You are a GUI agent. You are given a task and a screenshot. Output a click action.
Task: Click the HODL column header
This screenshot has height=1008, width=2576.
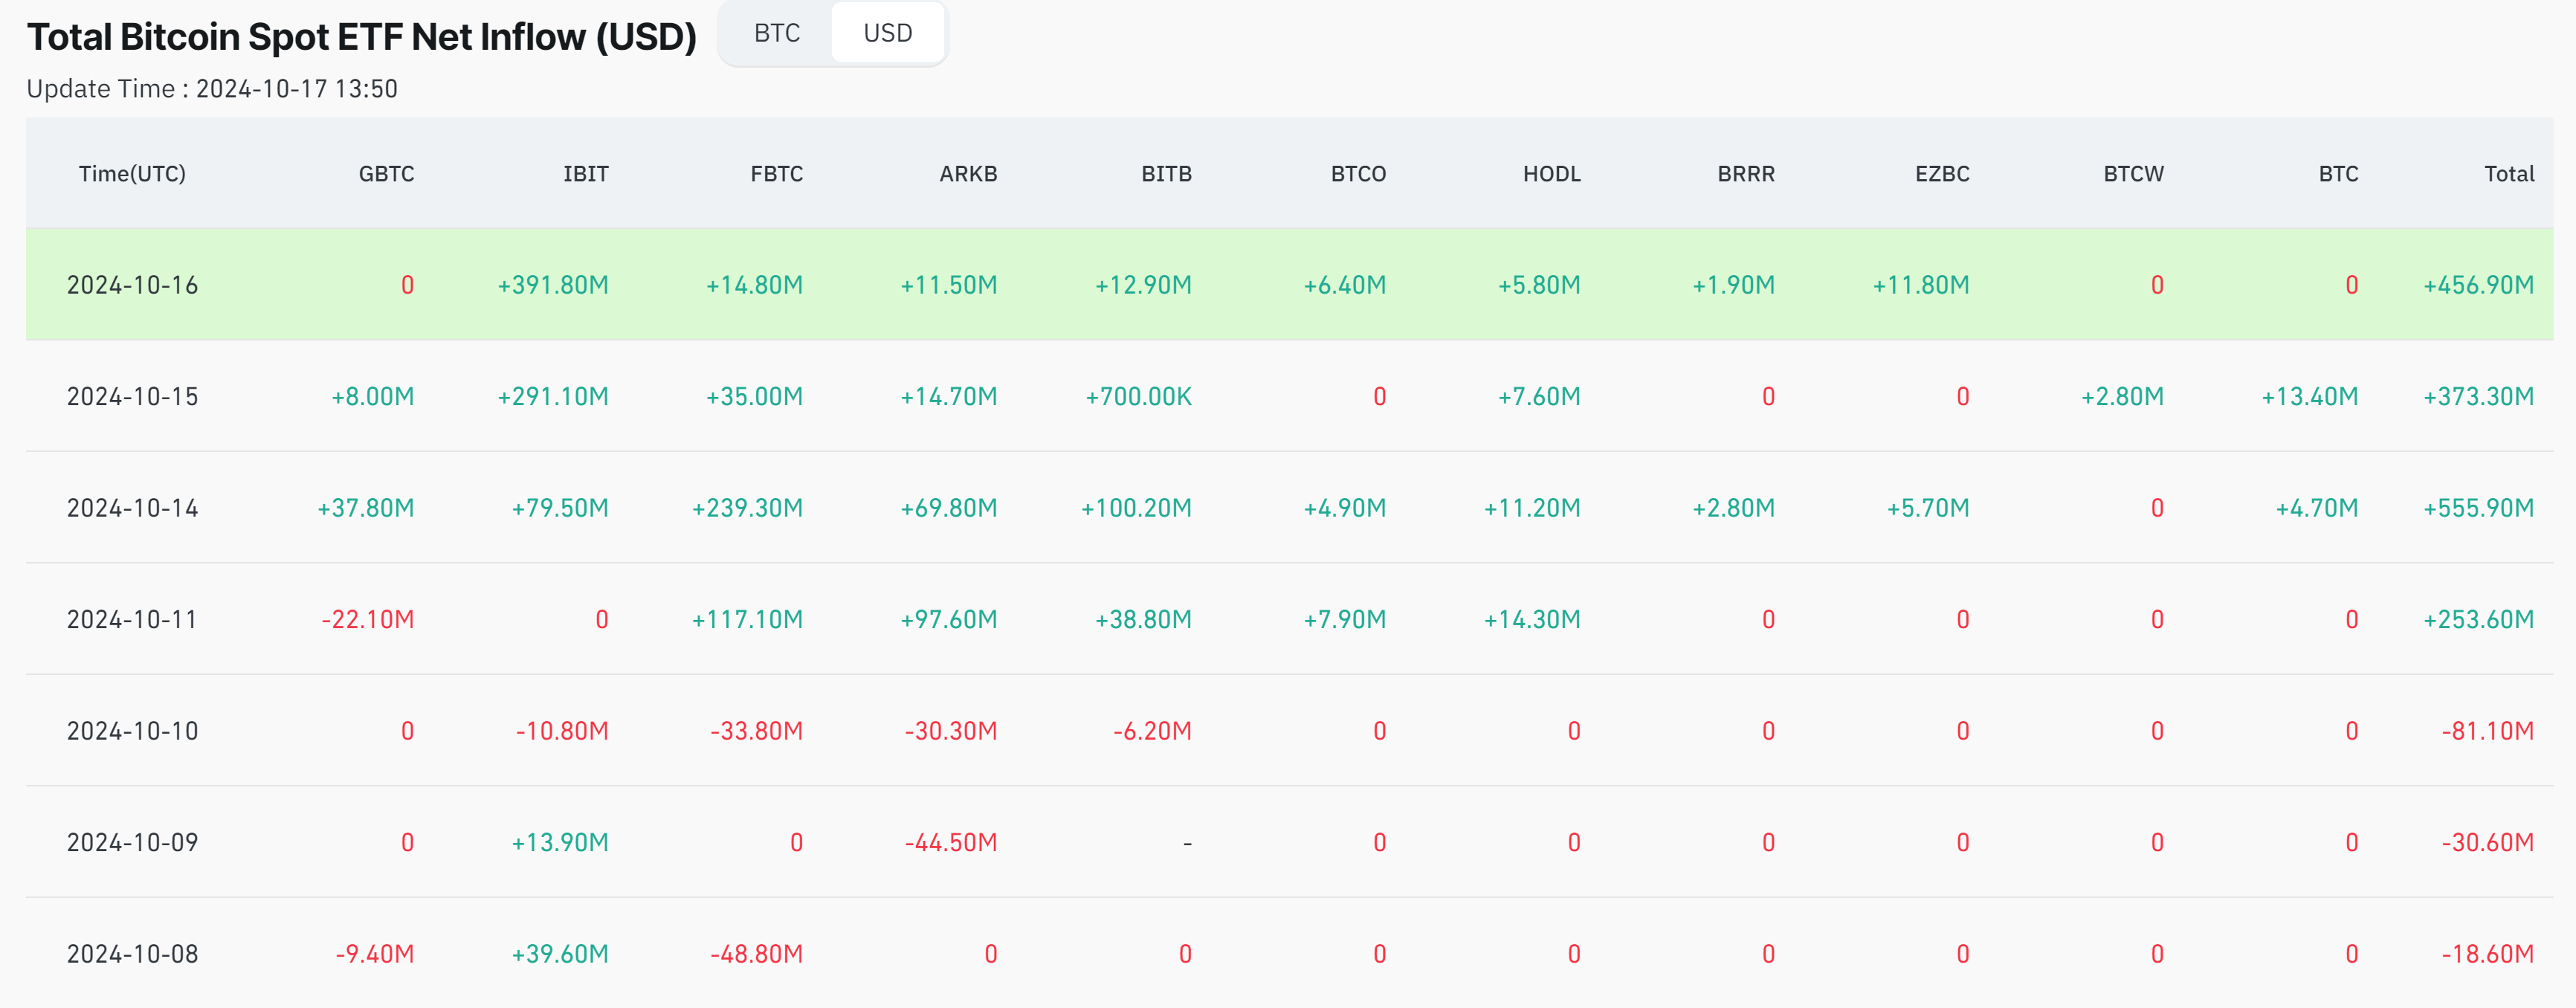tap(1551, 174)
